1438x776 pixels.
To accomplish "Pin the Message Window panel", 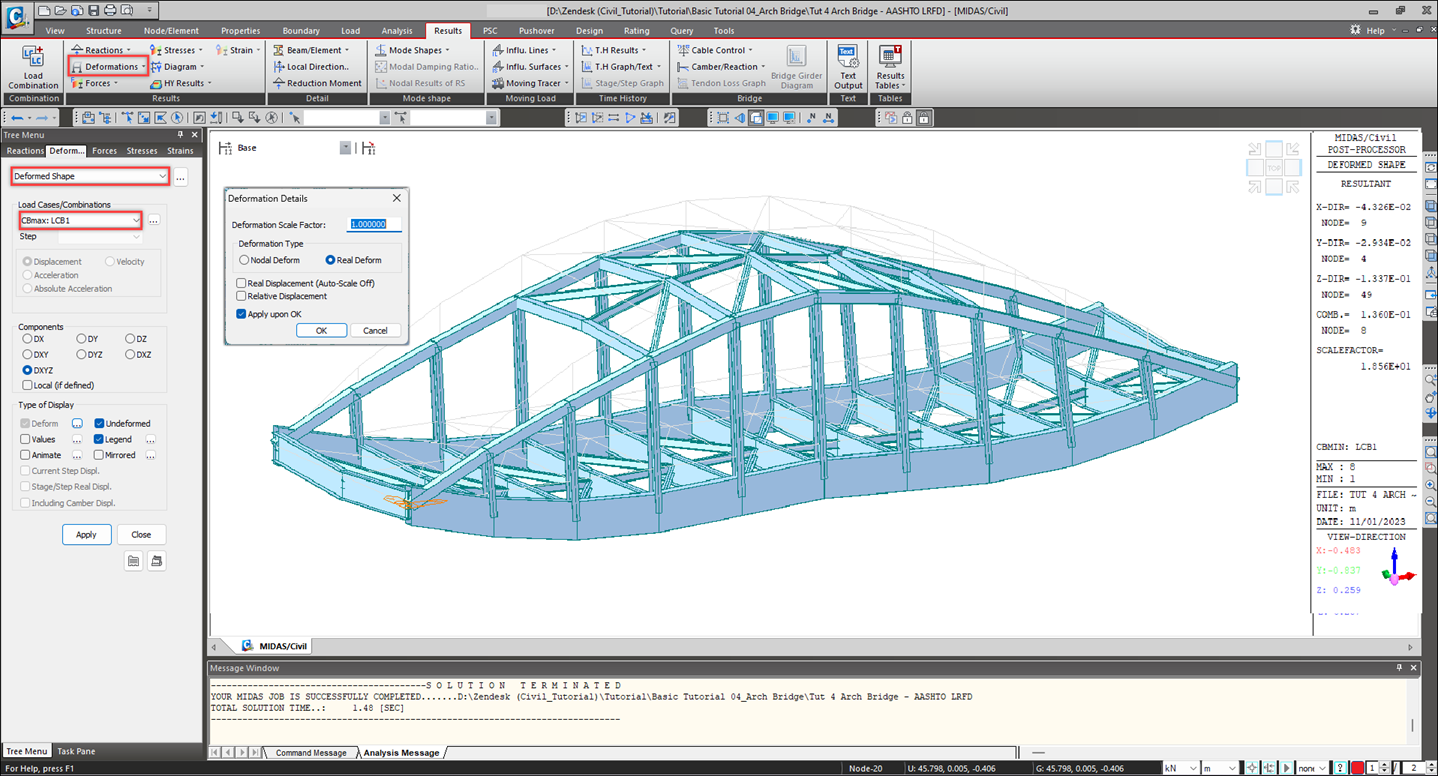I will coord(1399,667).
